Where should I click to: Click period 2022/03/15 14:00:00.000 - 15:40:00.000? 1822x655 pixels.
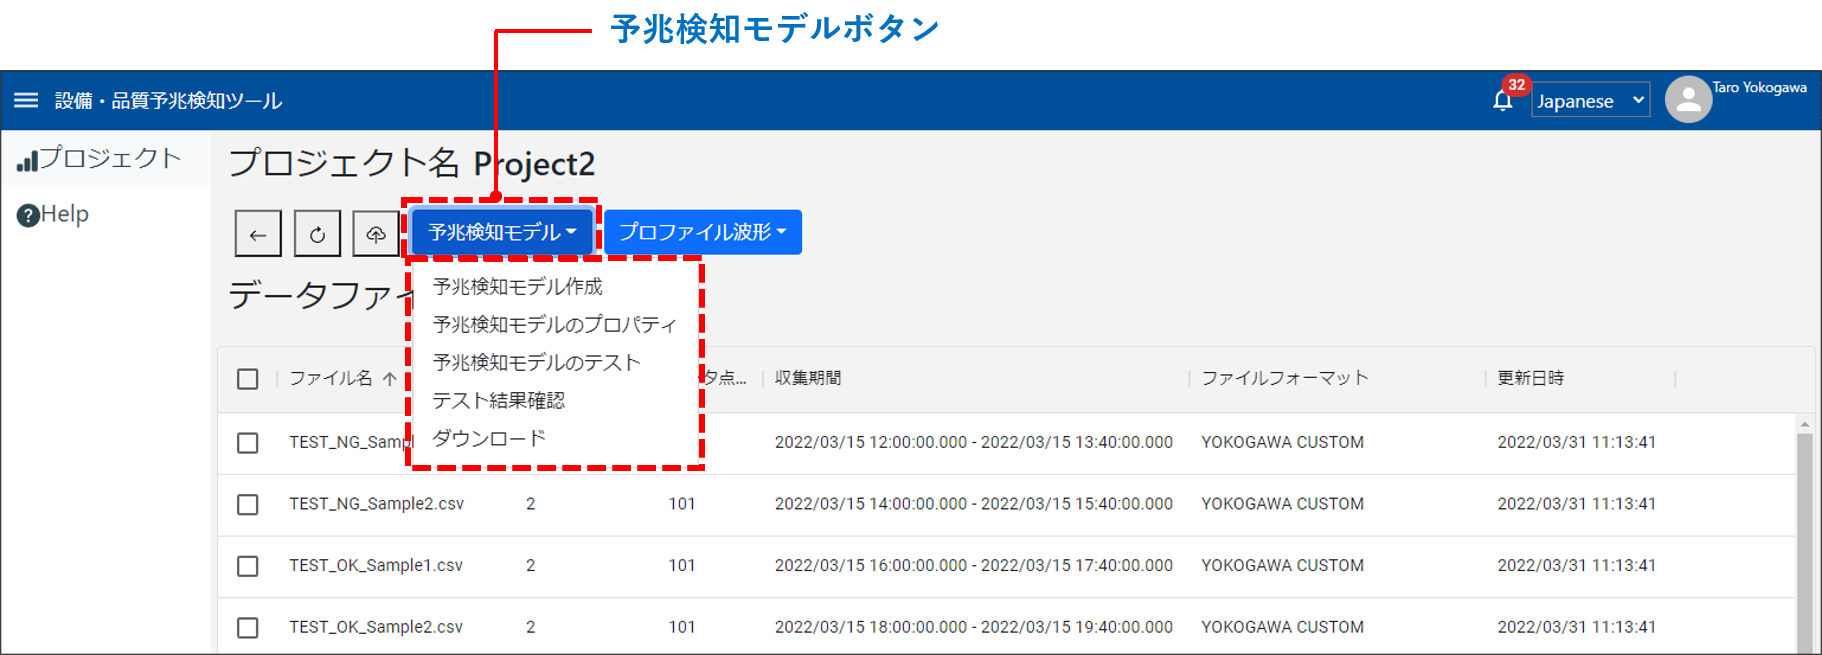tap(974, 504)
